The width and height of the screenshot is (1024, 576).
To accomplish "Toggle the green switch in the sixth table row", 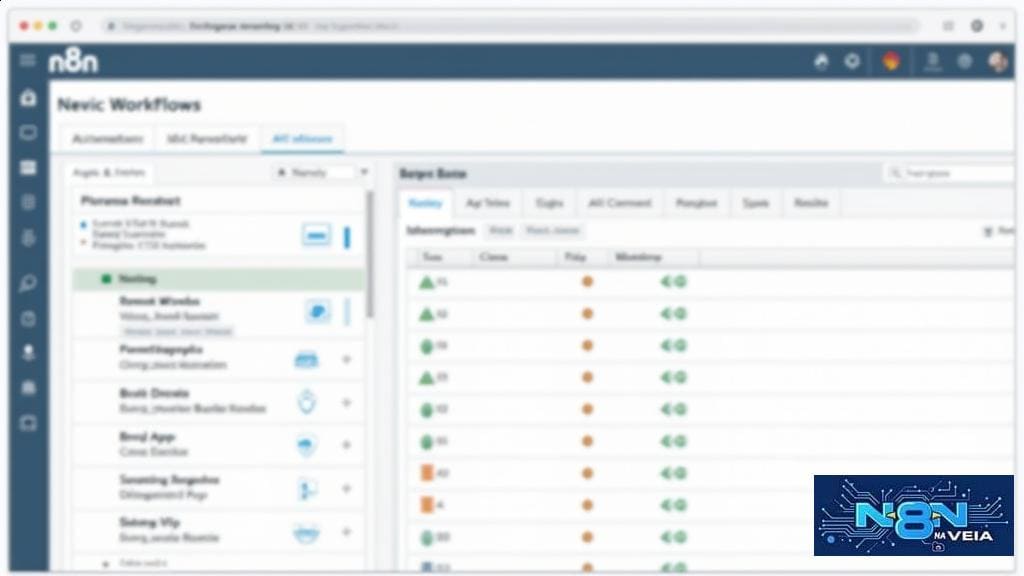I will click(x=674, y=441).
